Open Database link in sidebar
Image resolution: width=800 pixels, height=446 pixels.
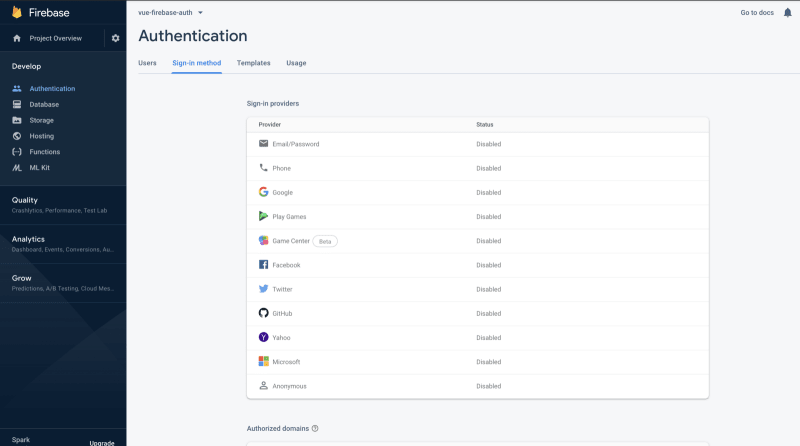coord(44,104)
